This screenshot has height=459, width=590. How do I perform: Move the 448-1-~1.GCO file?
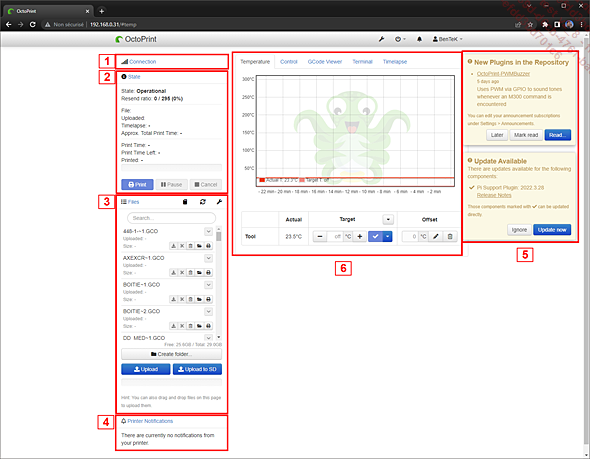coord(182,246)
